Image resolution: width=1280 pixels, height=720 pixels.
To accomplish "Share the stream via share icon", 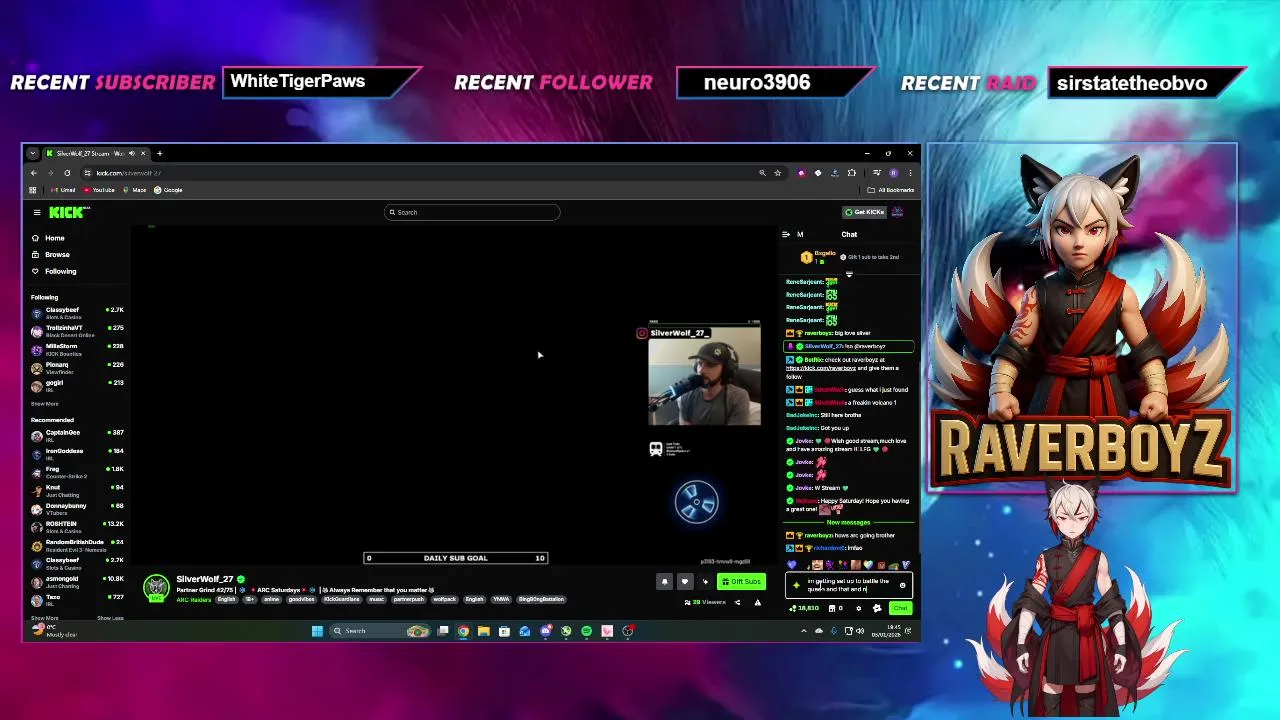I will 738,602.
